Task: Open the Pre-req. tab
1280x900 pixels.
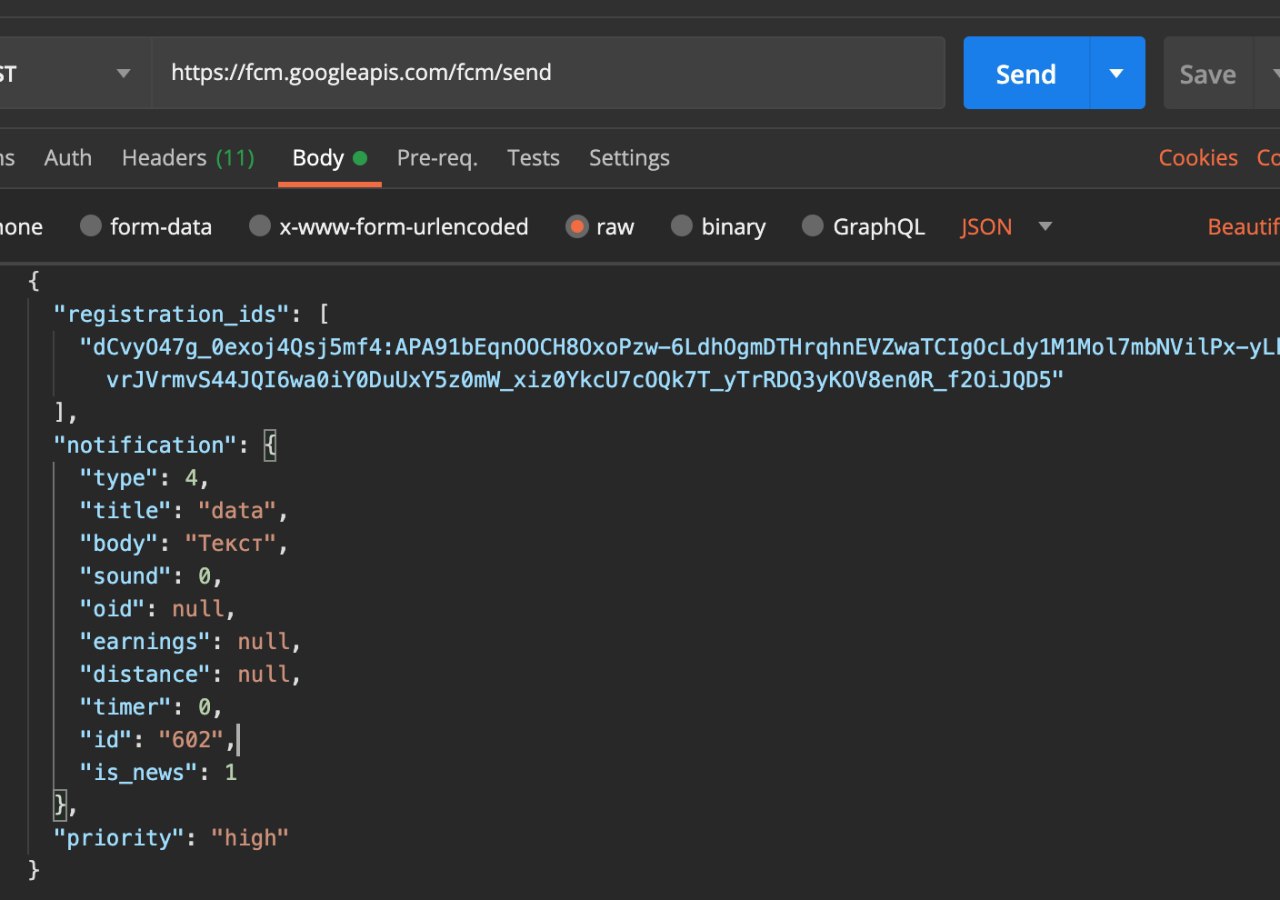Action: pos(437,158)
